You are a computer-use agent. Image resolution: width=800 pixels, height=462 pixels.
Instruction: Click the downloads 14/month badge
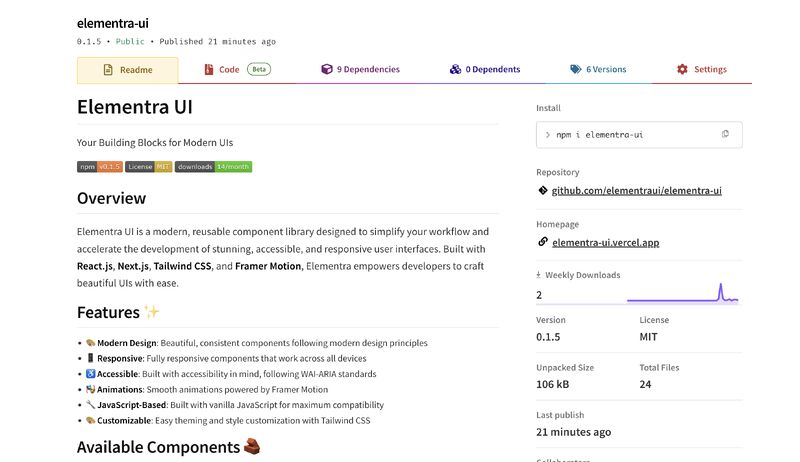pyautogui.click(x=213, y=167)
